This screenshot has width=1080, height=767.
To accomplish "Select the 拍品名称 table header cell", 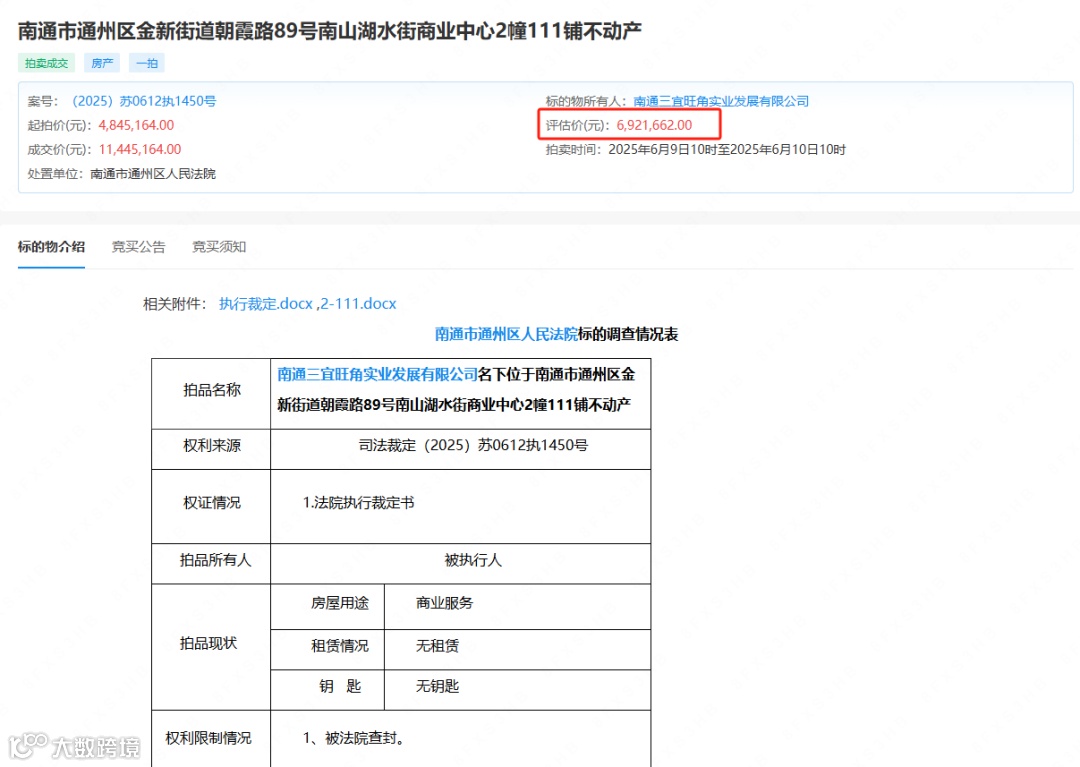I will (211, 394).
